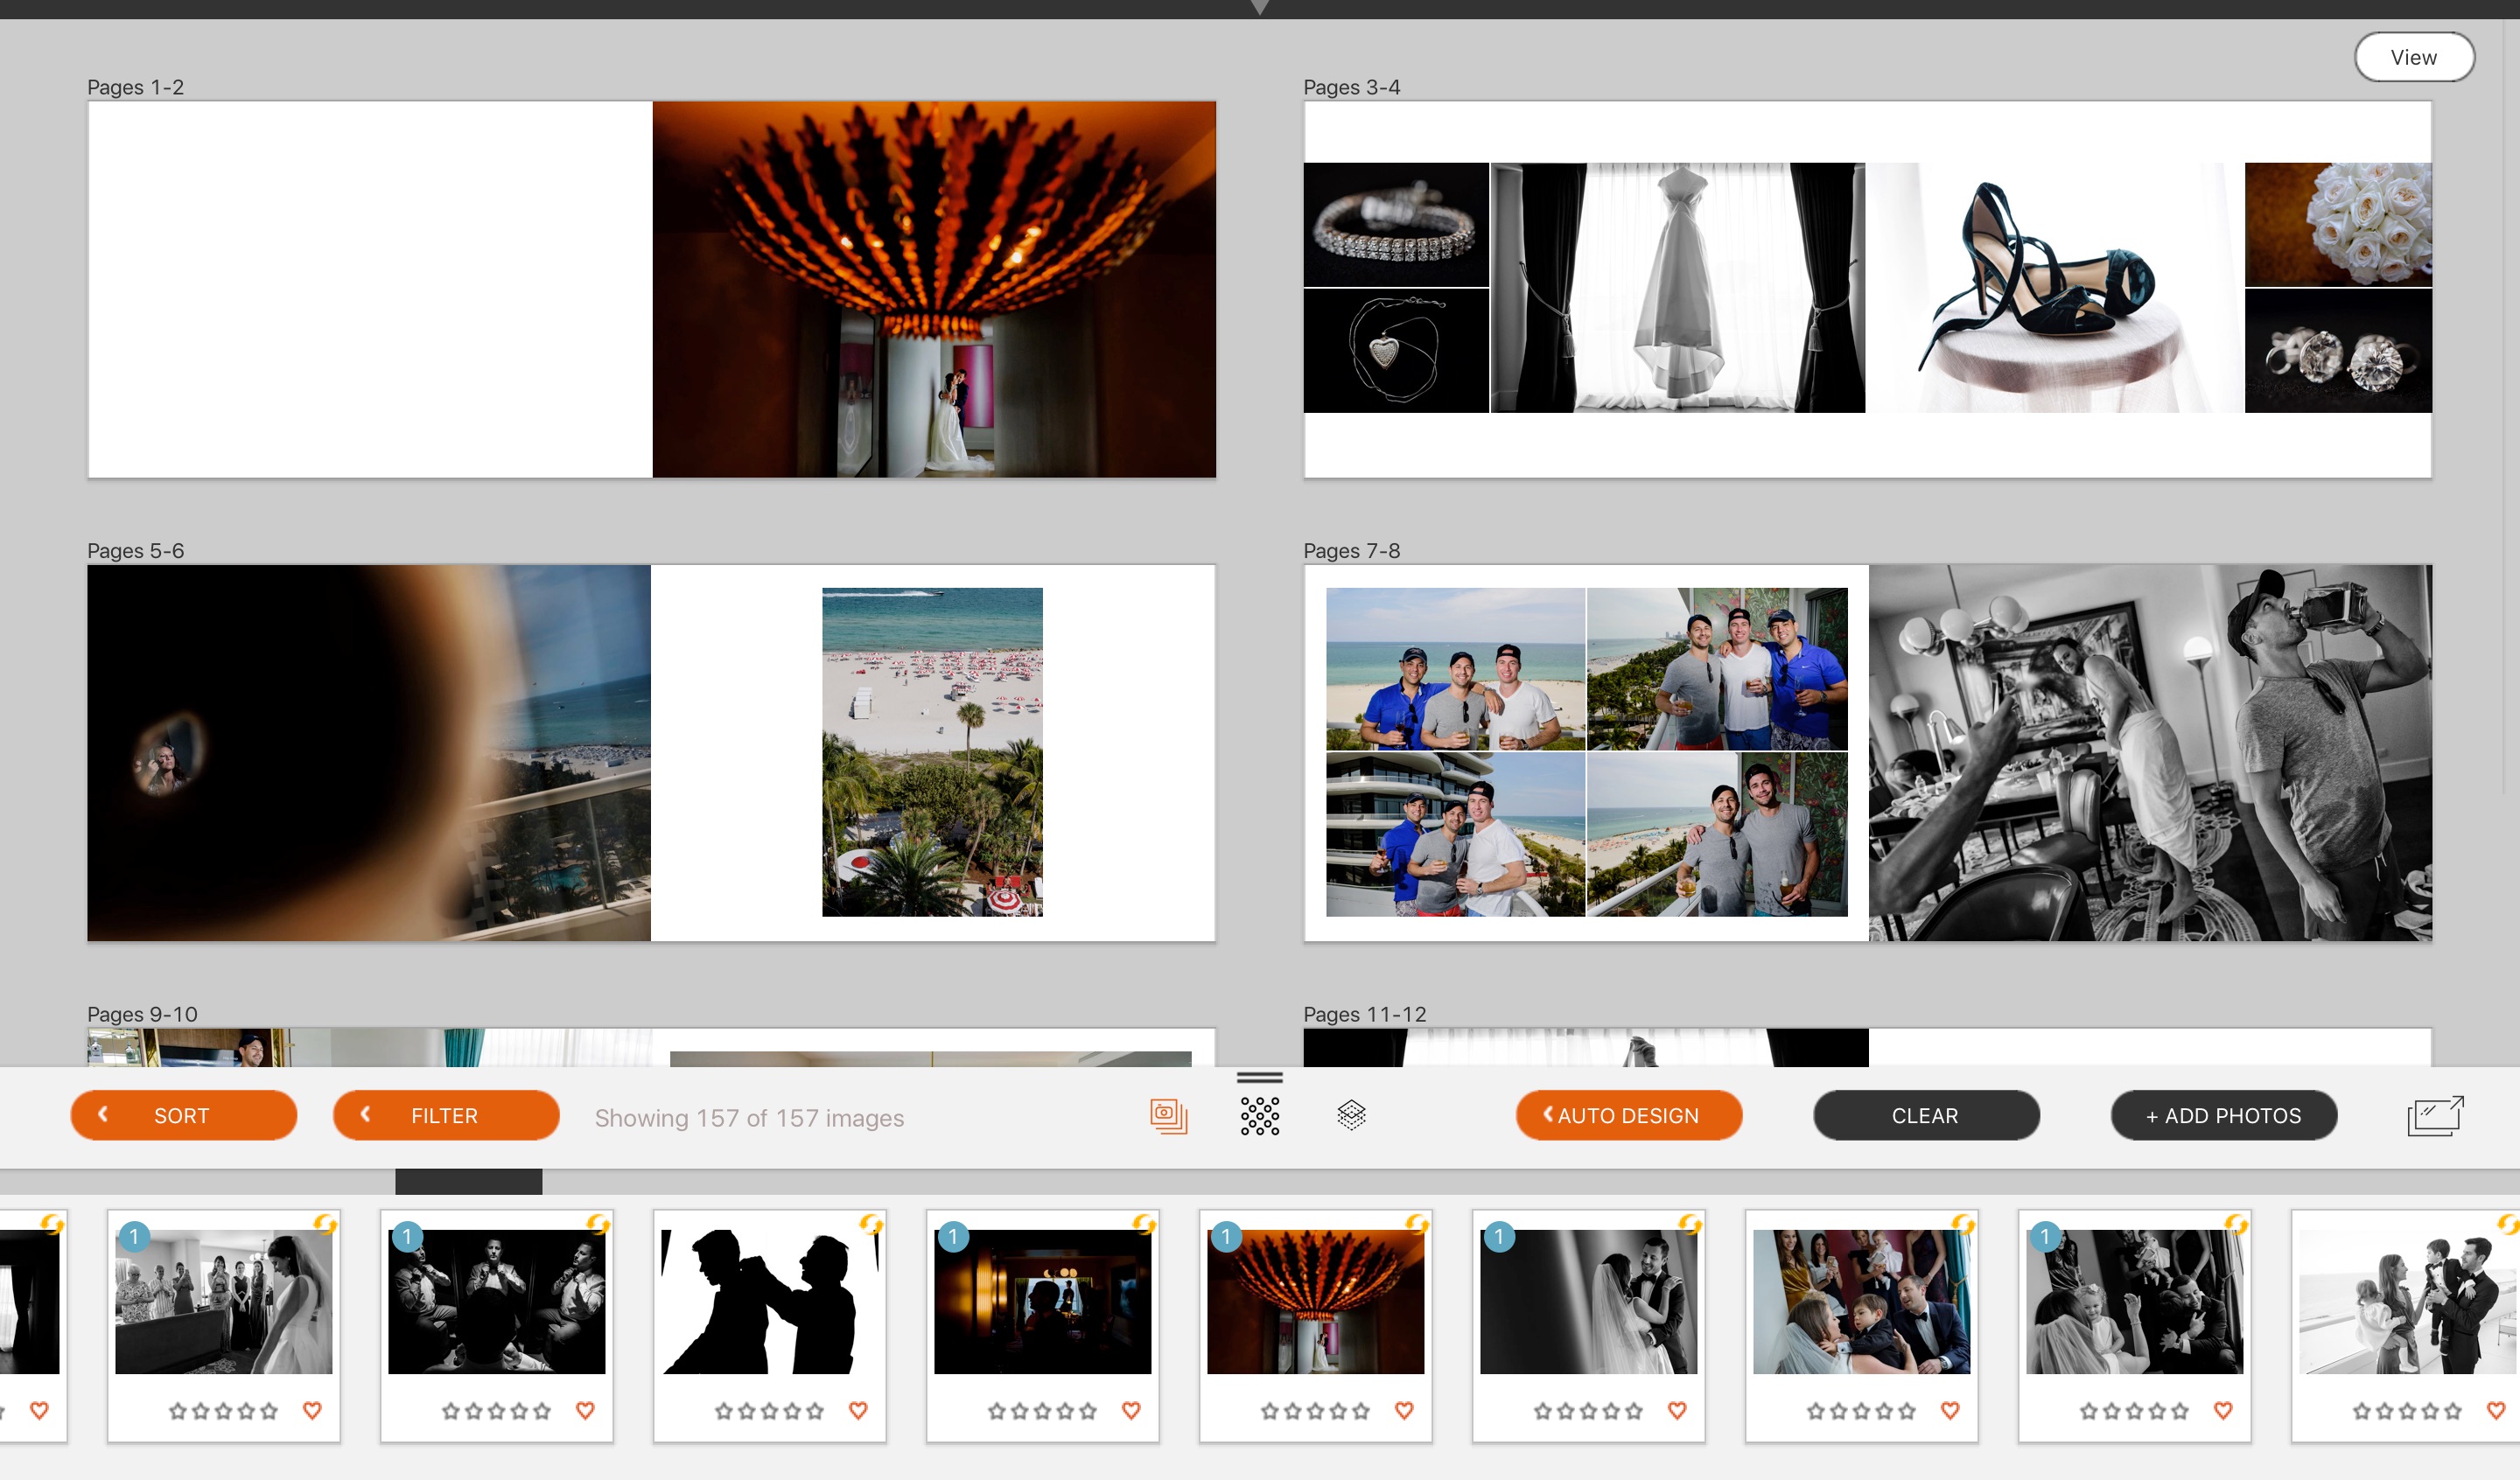Favorite the bride with family thumbnail heart
Image resolution: width=2520 pixels, height=1480 pixels.
click(x=312, y=1410)
